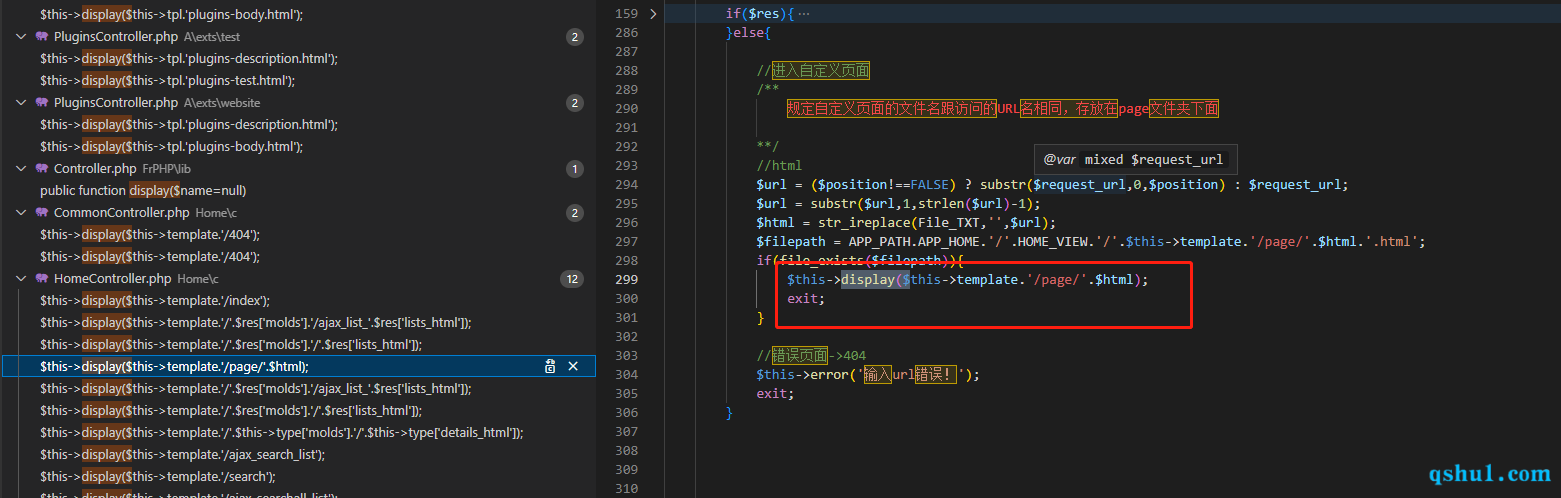The width and height of the screenshot is (1561, 498).
Task: Open the template.'/index' search result
Action: (x=155, y=301)
